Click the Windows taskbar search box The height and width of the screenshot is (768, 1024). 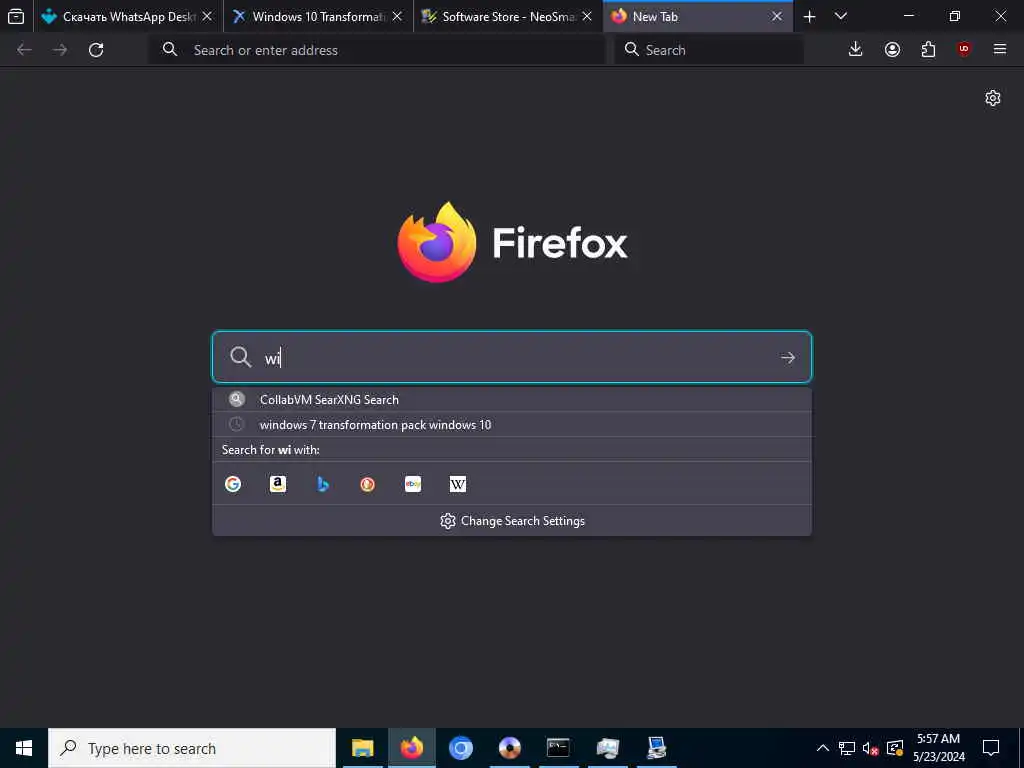[192, 748]
